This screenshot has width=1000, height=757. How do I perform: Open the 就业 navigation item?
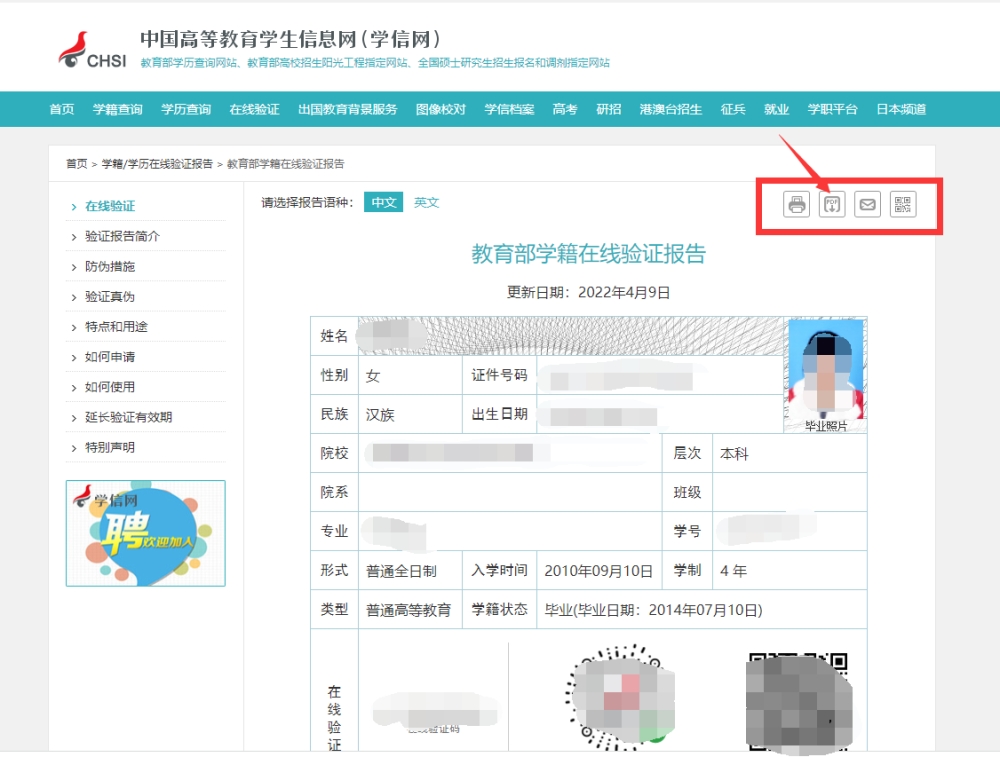point(777,109)
